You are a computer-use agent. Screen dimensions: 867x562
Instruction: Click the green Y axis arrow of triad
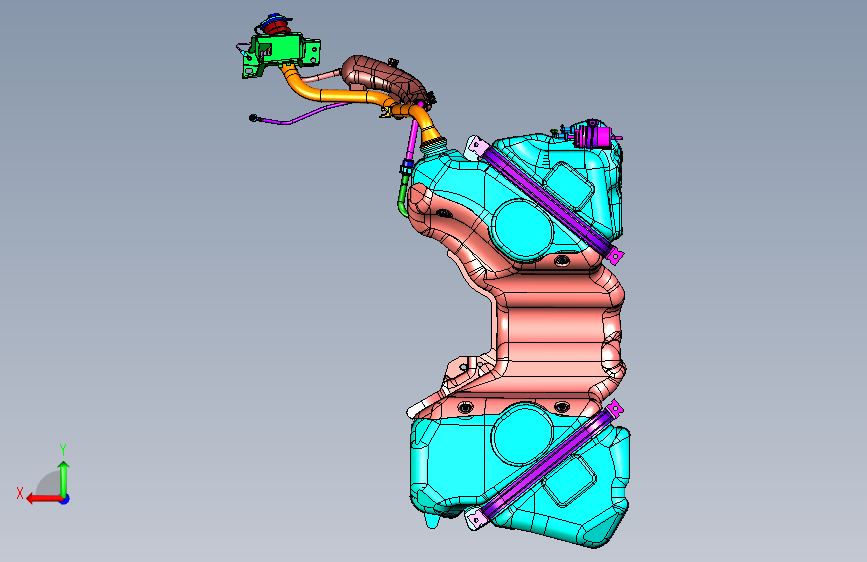64,479
